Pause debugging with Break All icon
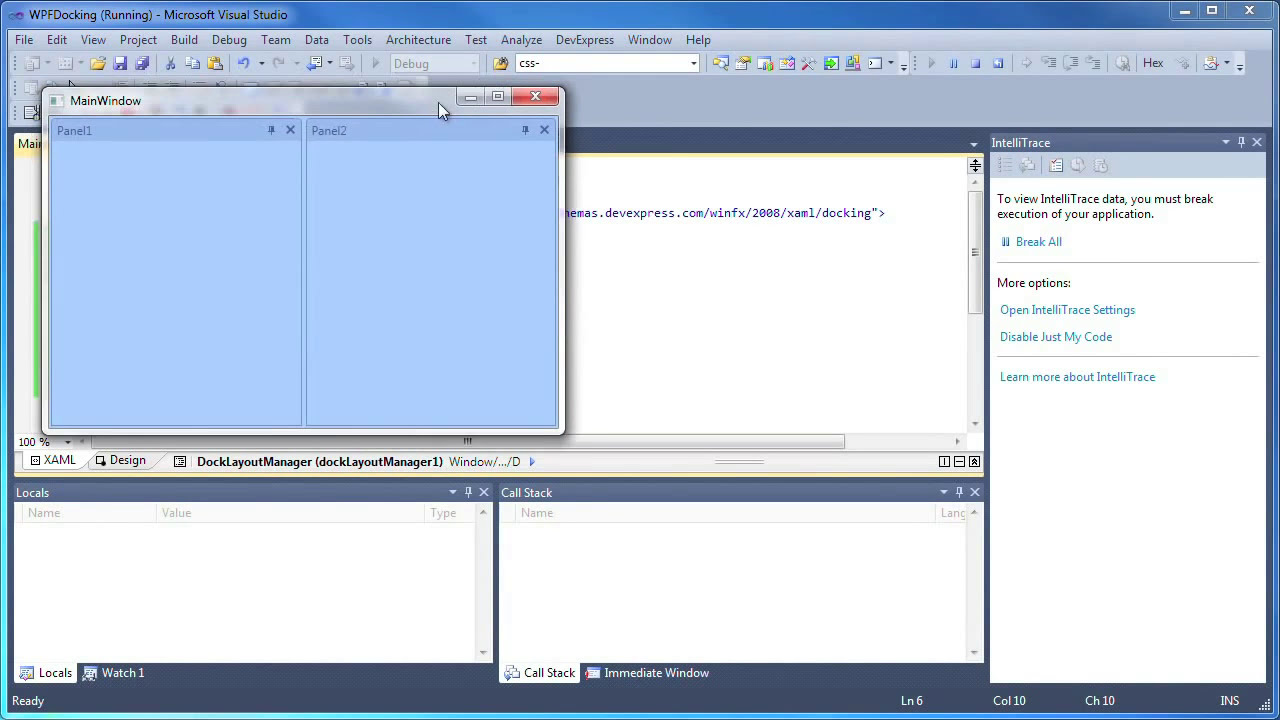 click(x=954, y=63)
